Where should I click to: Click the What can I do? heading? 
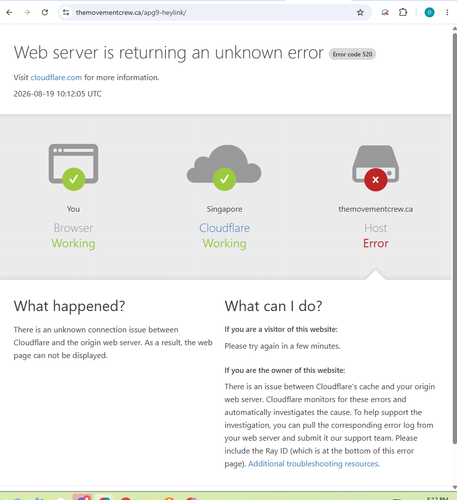click(x=273, y=306)
